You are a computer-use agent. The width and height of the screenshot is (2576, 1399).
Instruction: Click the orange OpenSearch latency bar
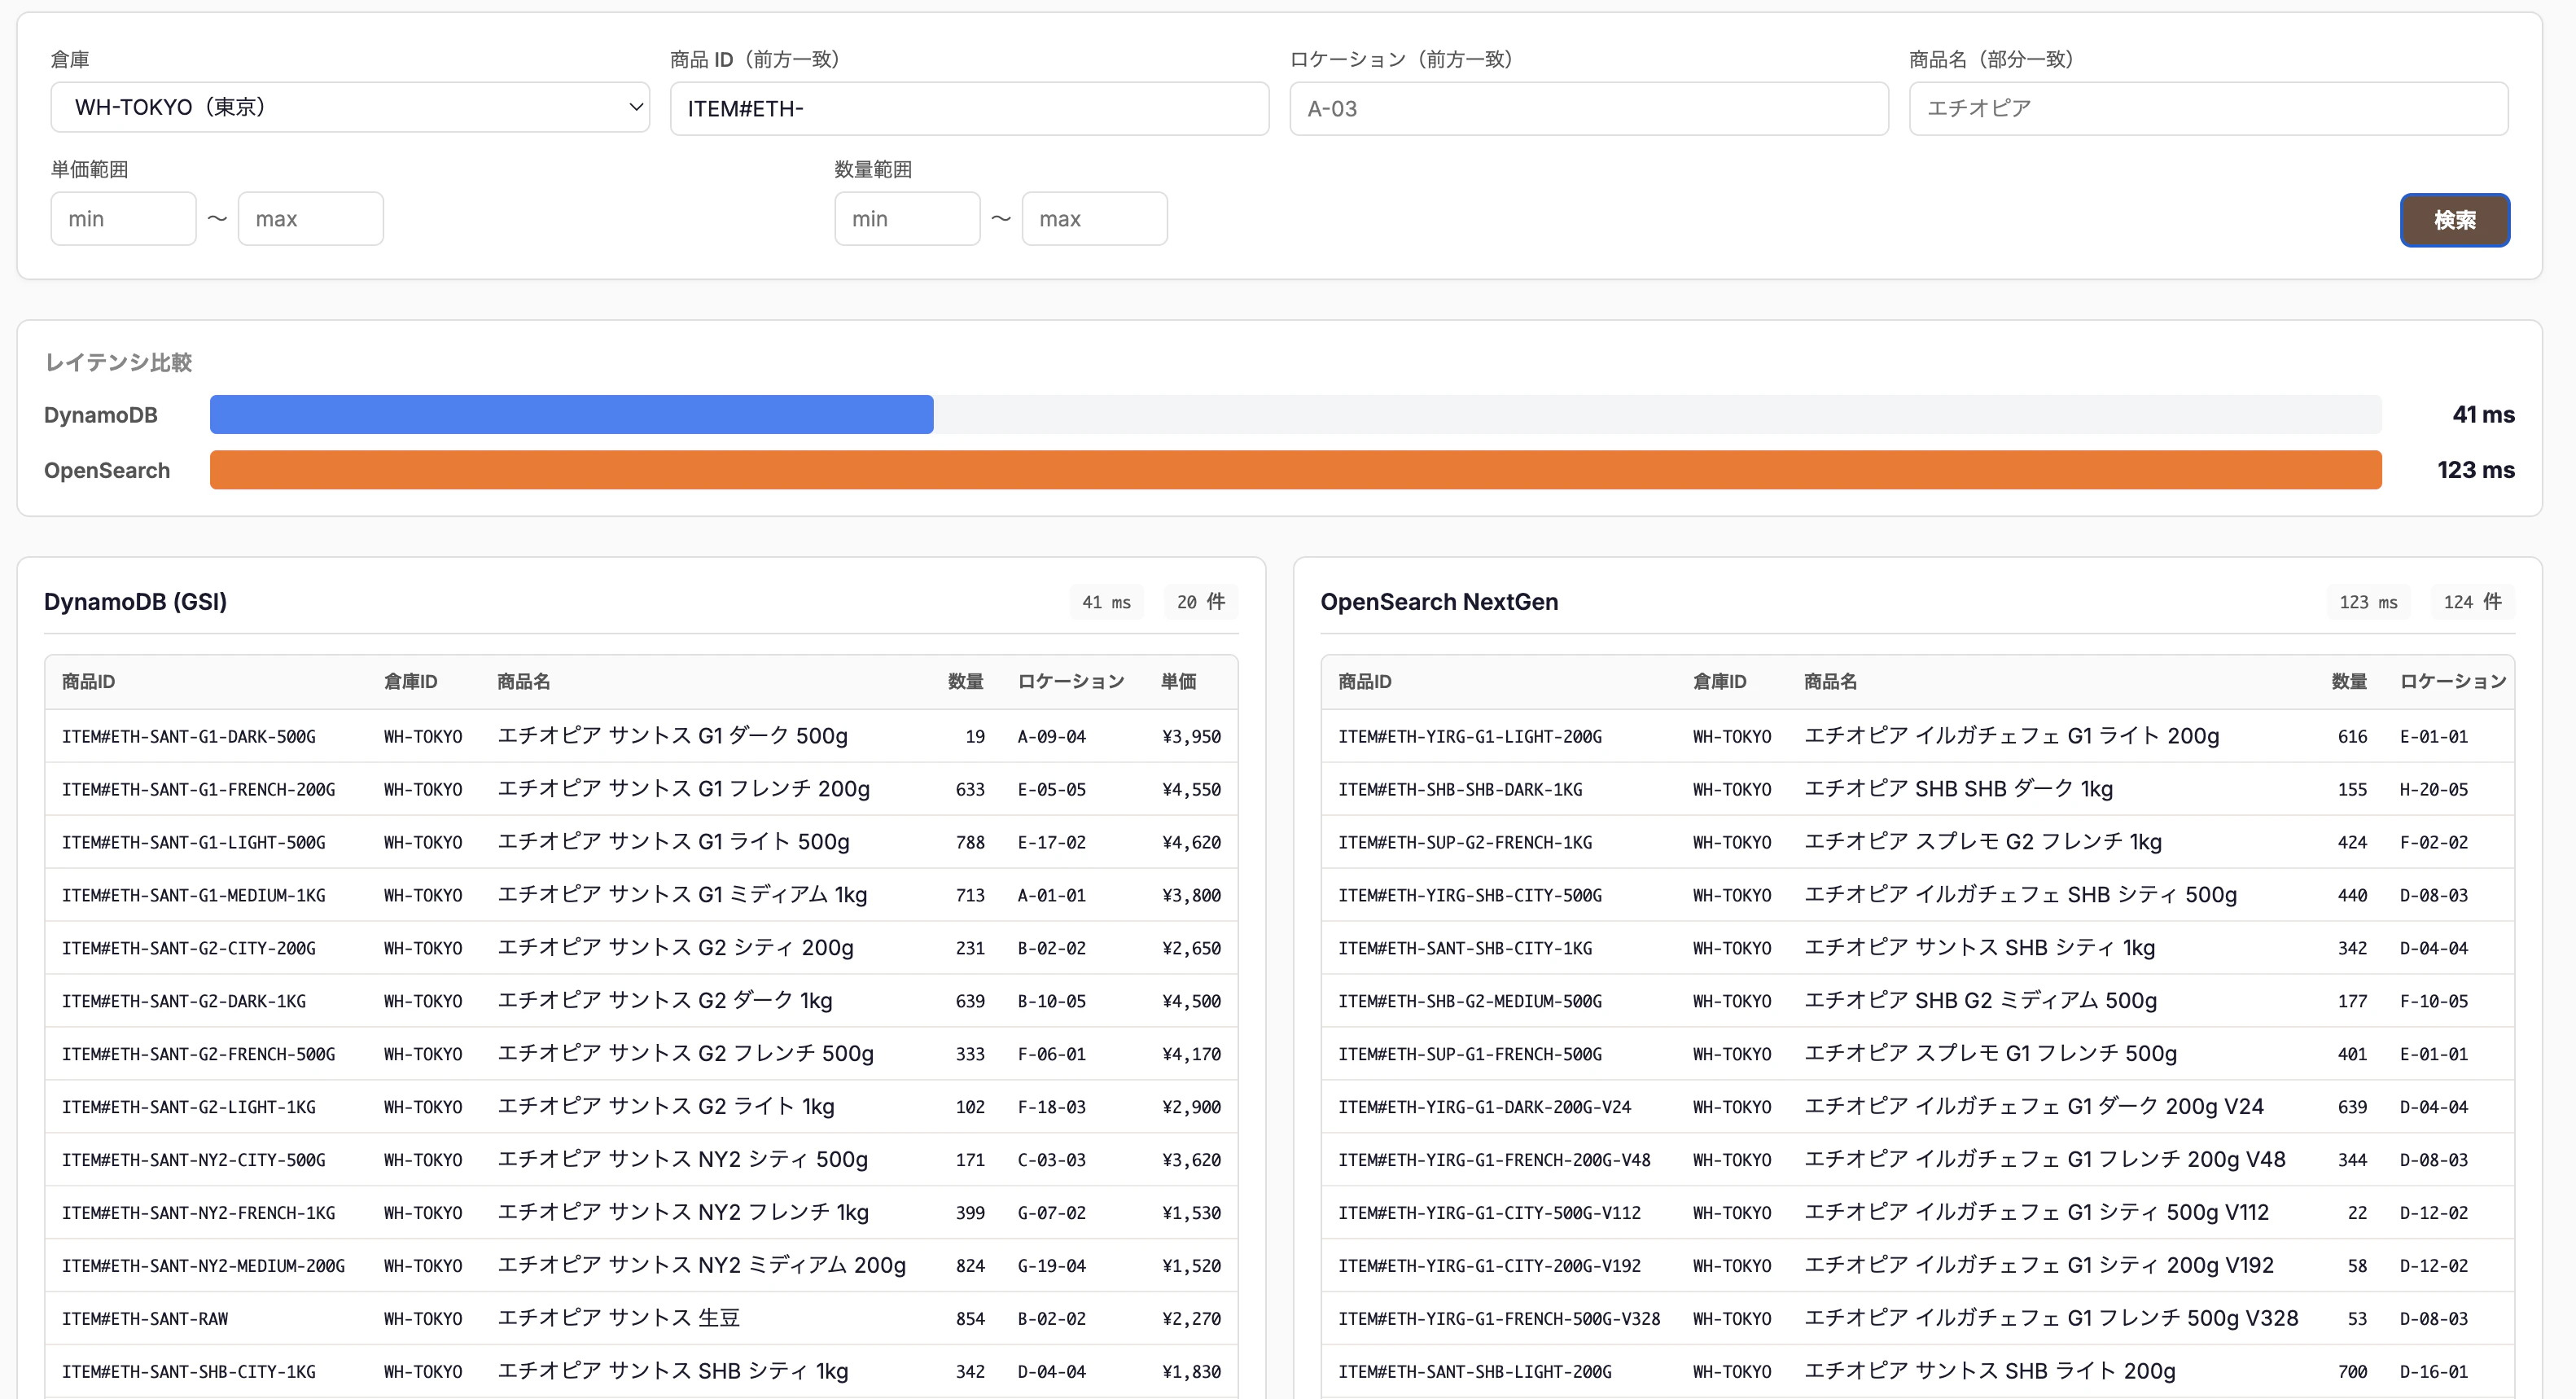[1295, 470]
